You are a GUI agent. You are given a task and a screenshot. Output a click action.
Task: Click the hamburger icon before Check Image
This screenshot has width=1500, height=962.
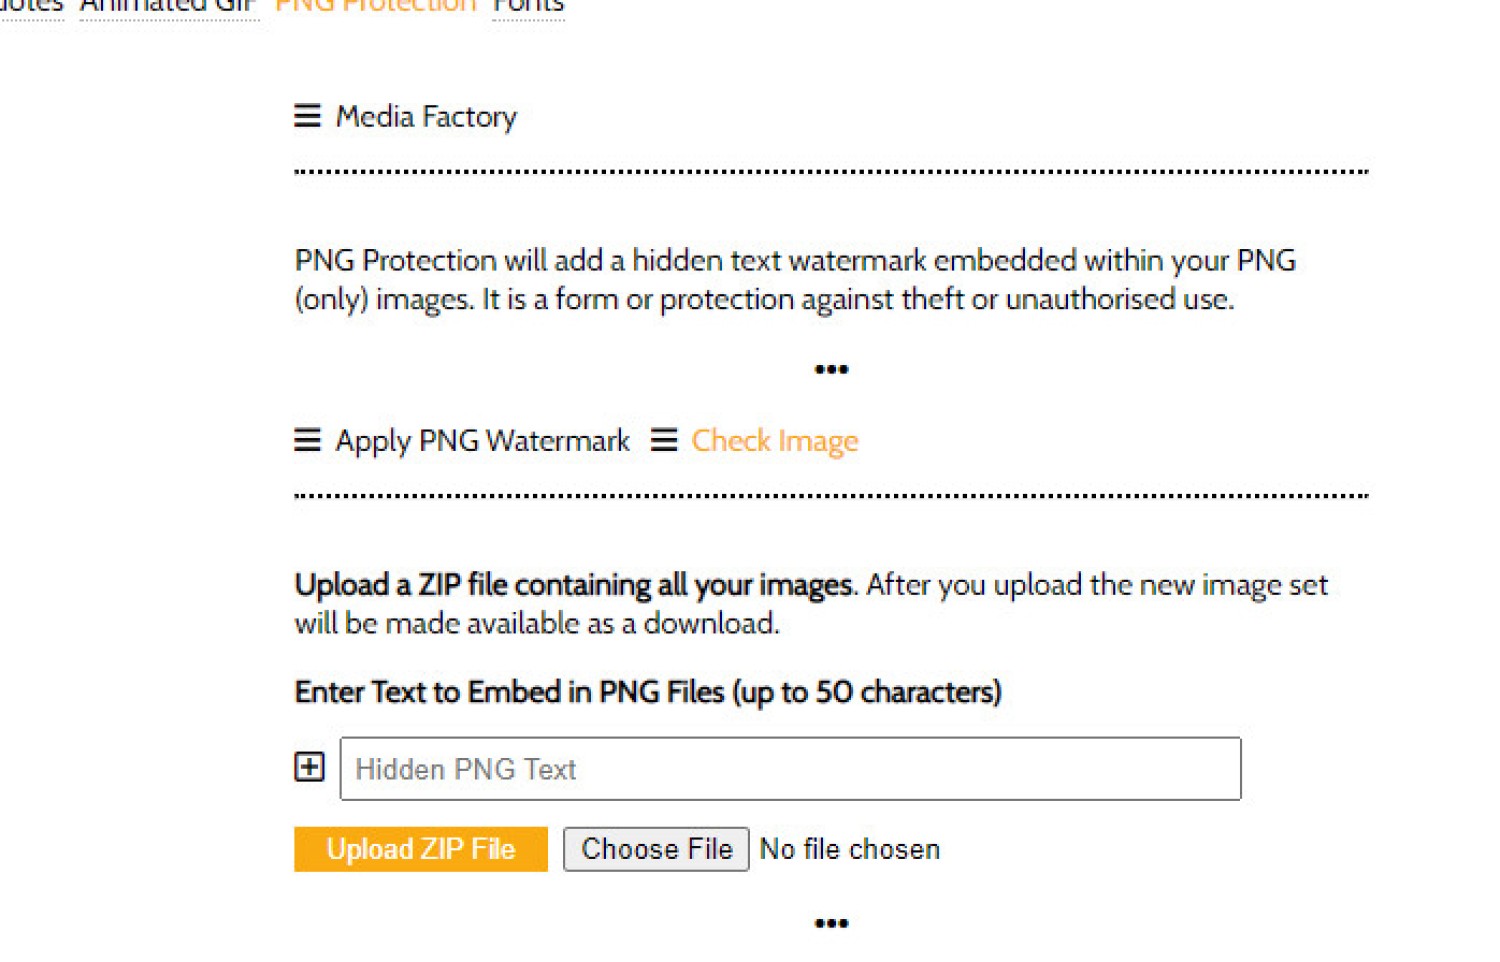[x=664, y=440]
